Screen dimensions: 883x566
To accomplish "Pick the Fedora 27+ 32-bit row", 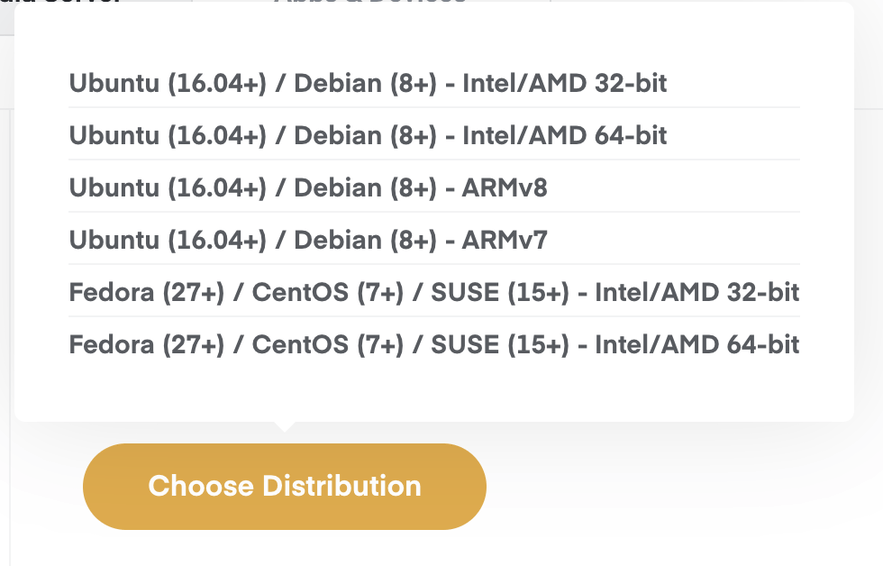I will (x=433, y=292).
